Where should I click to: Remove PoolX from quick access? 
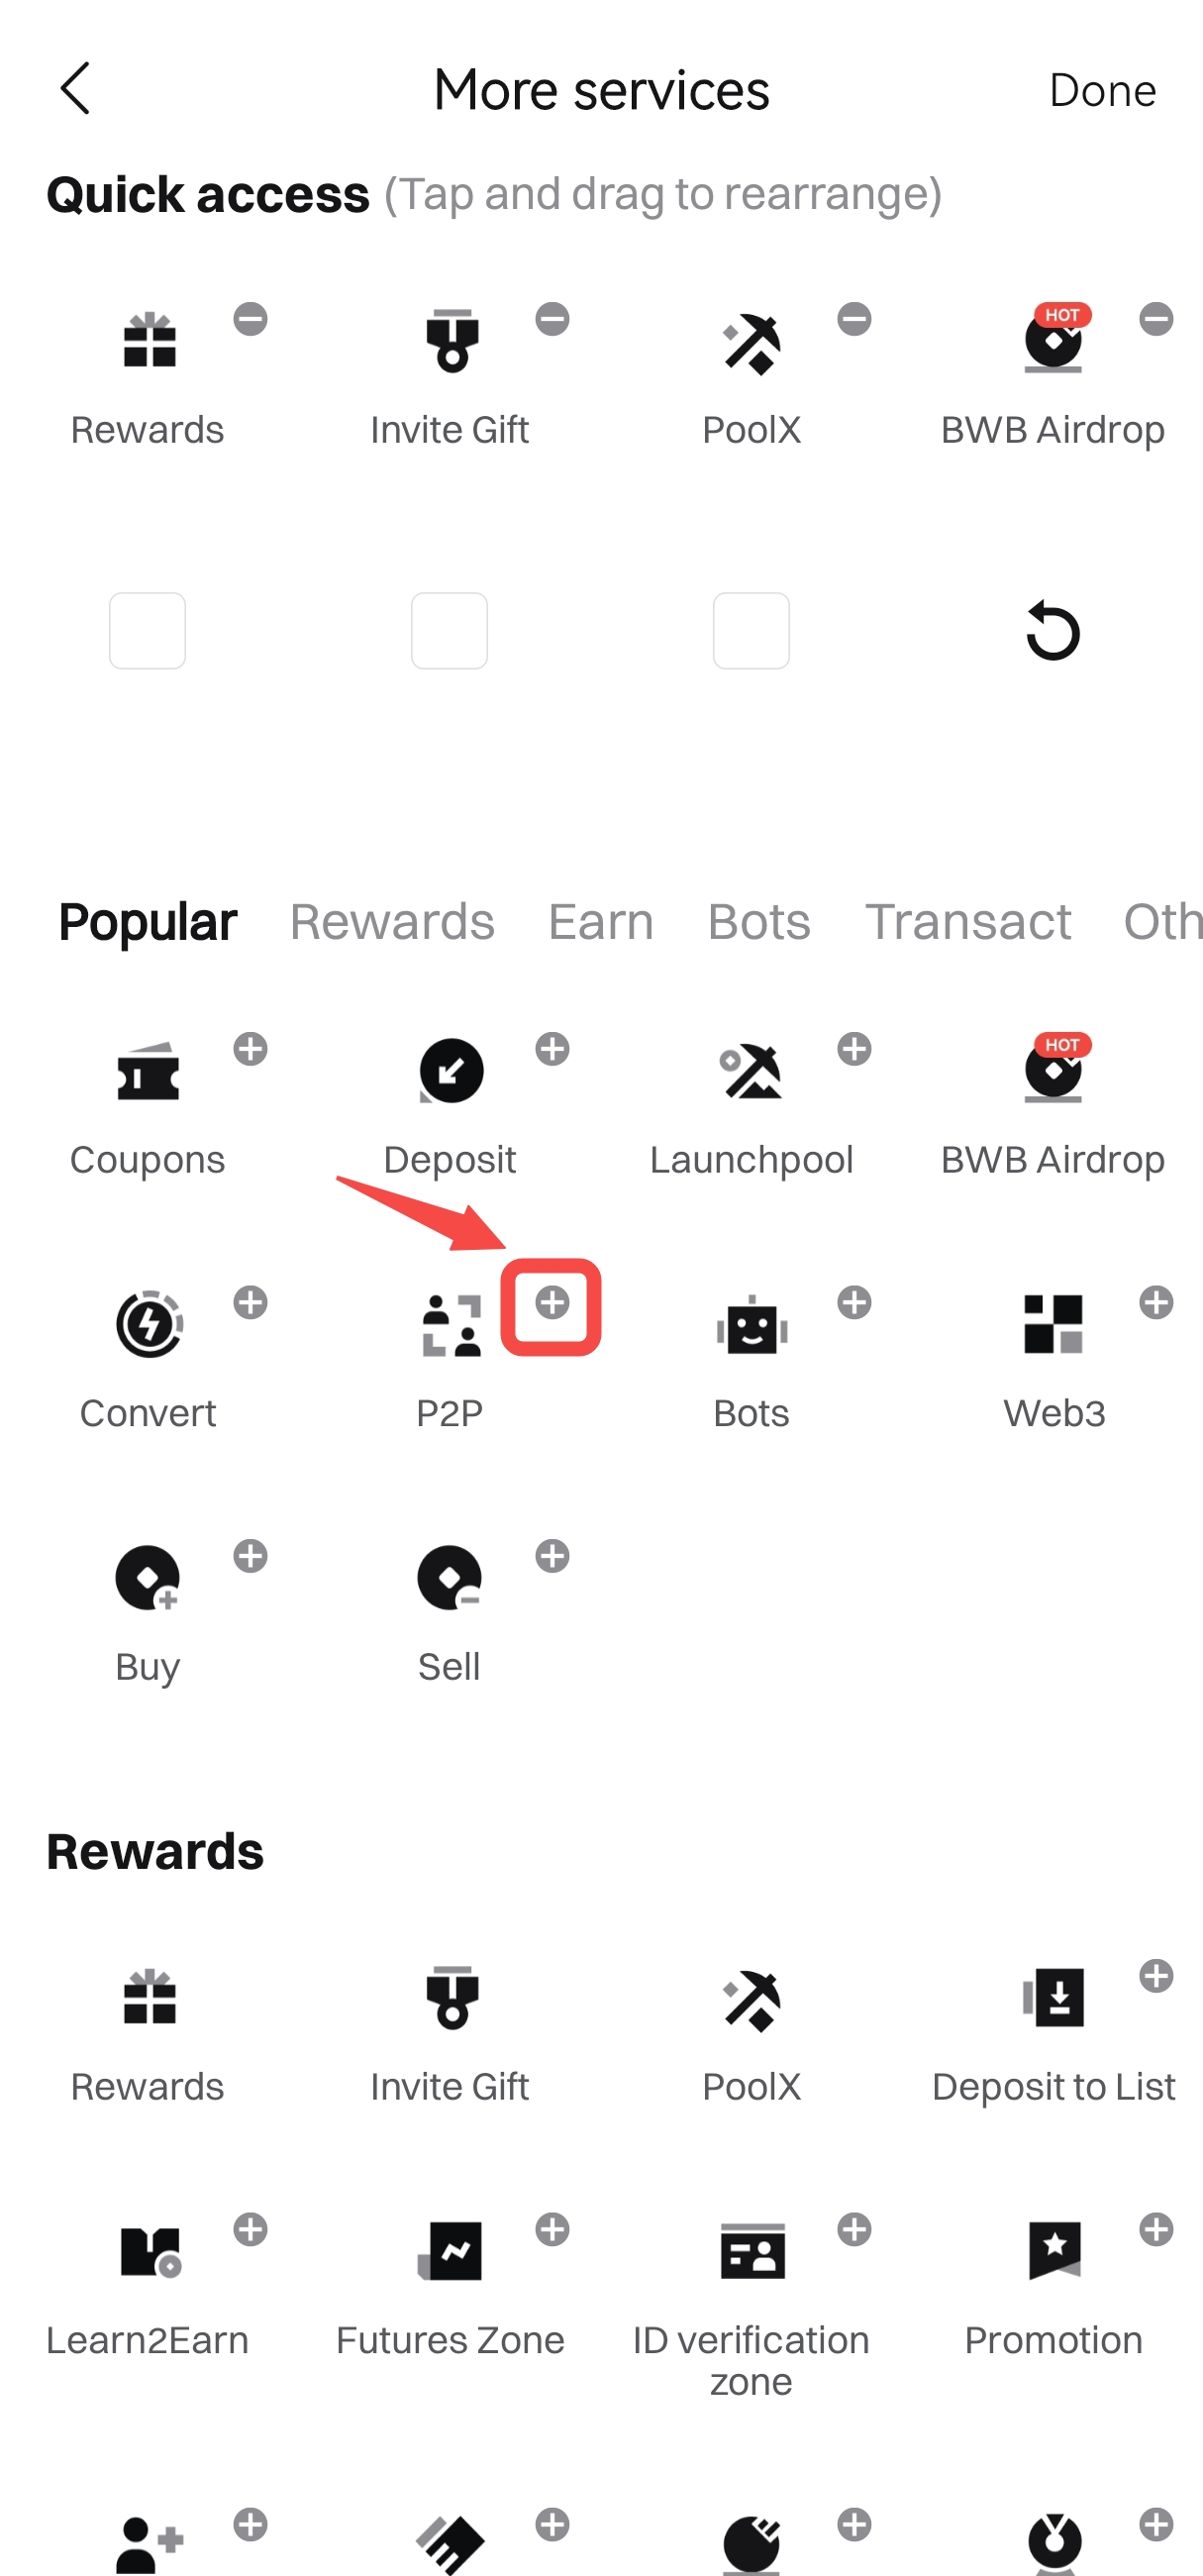854,320
